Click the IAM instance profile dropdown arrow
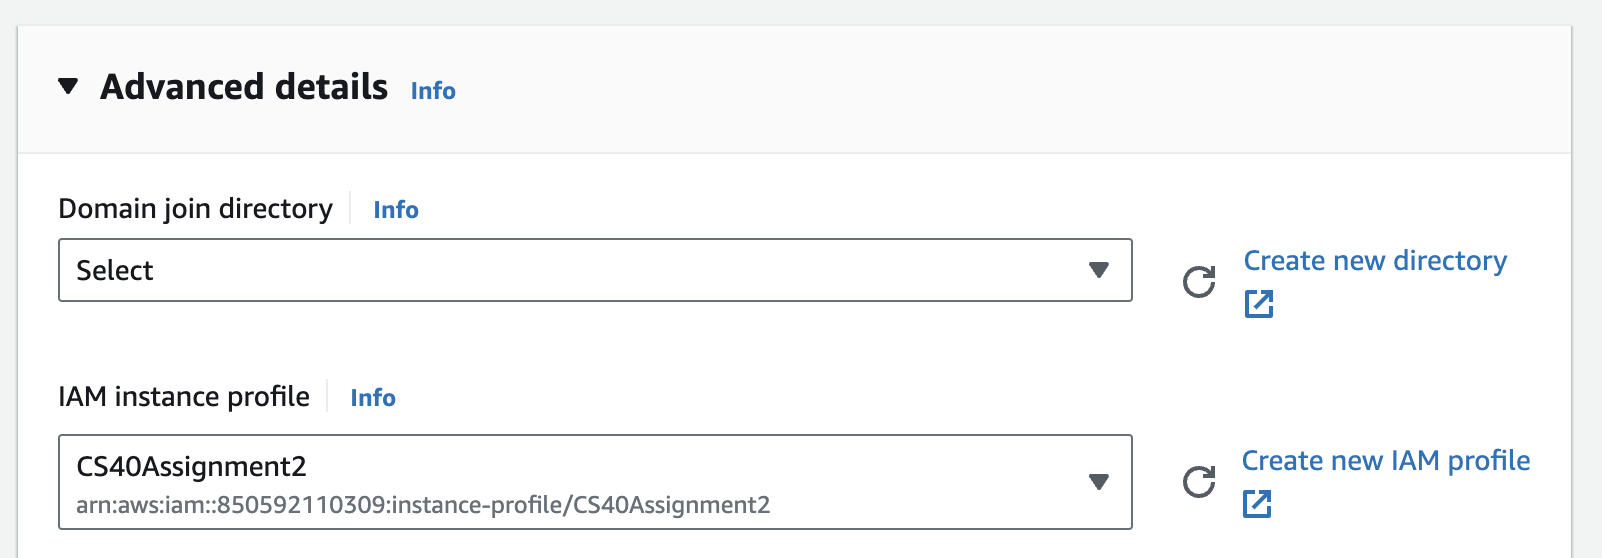The width and height of the screenshot is (1602, 558). pos(1099,482)
